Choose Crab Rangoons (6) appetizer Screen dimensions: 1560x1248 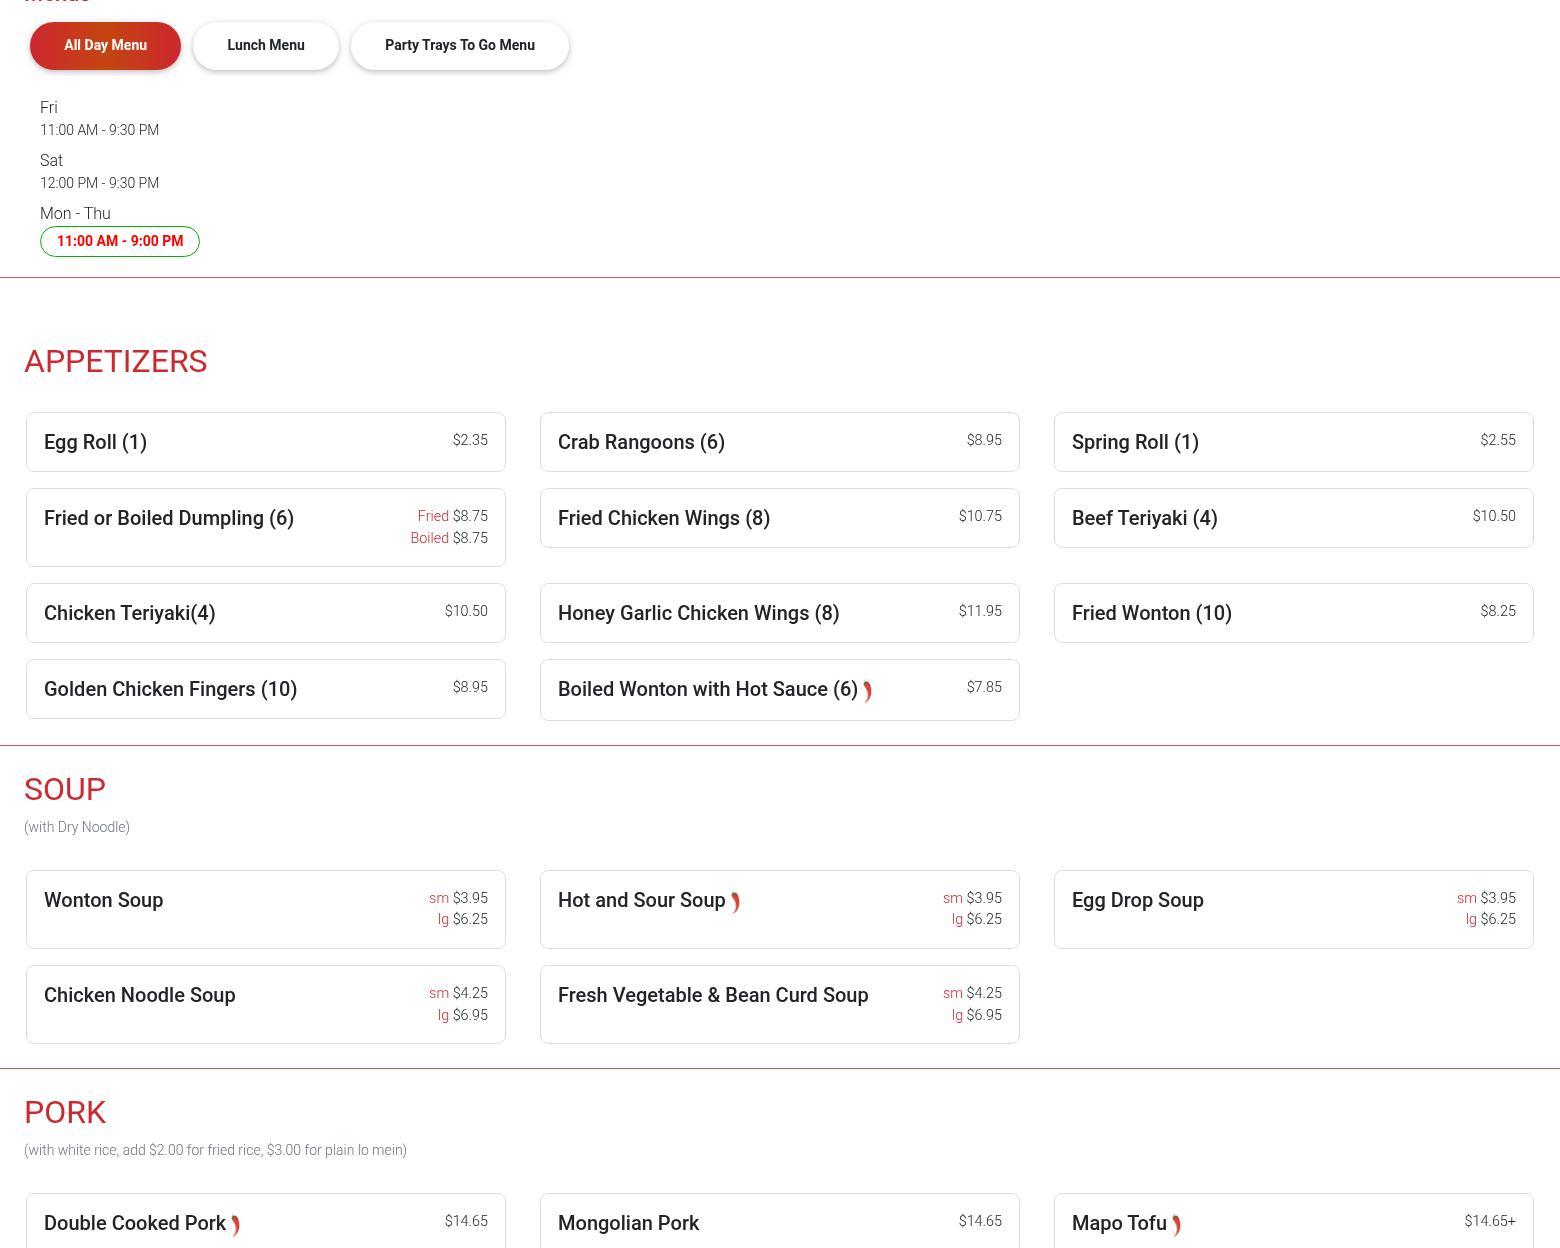pos(780,442)
